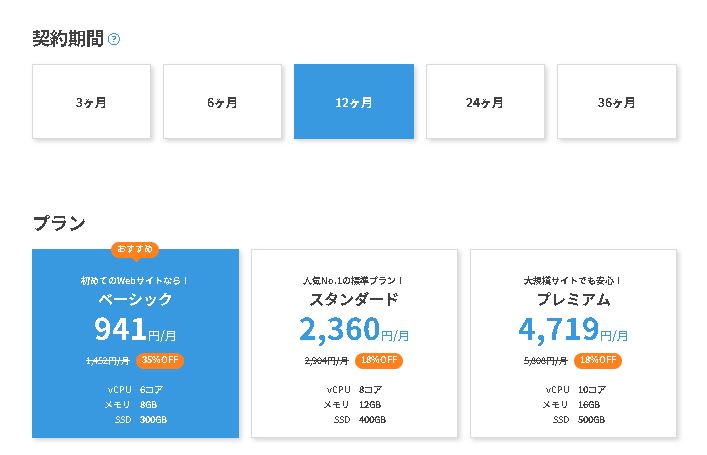Select the プレミアム plan name
The height and width of the screenshot is (455, 707).
pyautogui.click(x=573, y=299)
